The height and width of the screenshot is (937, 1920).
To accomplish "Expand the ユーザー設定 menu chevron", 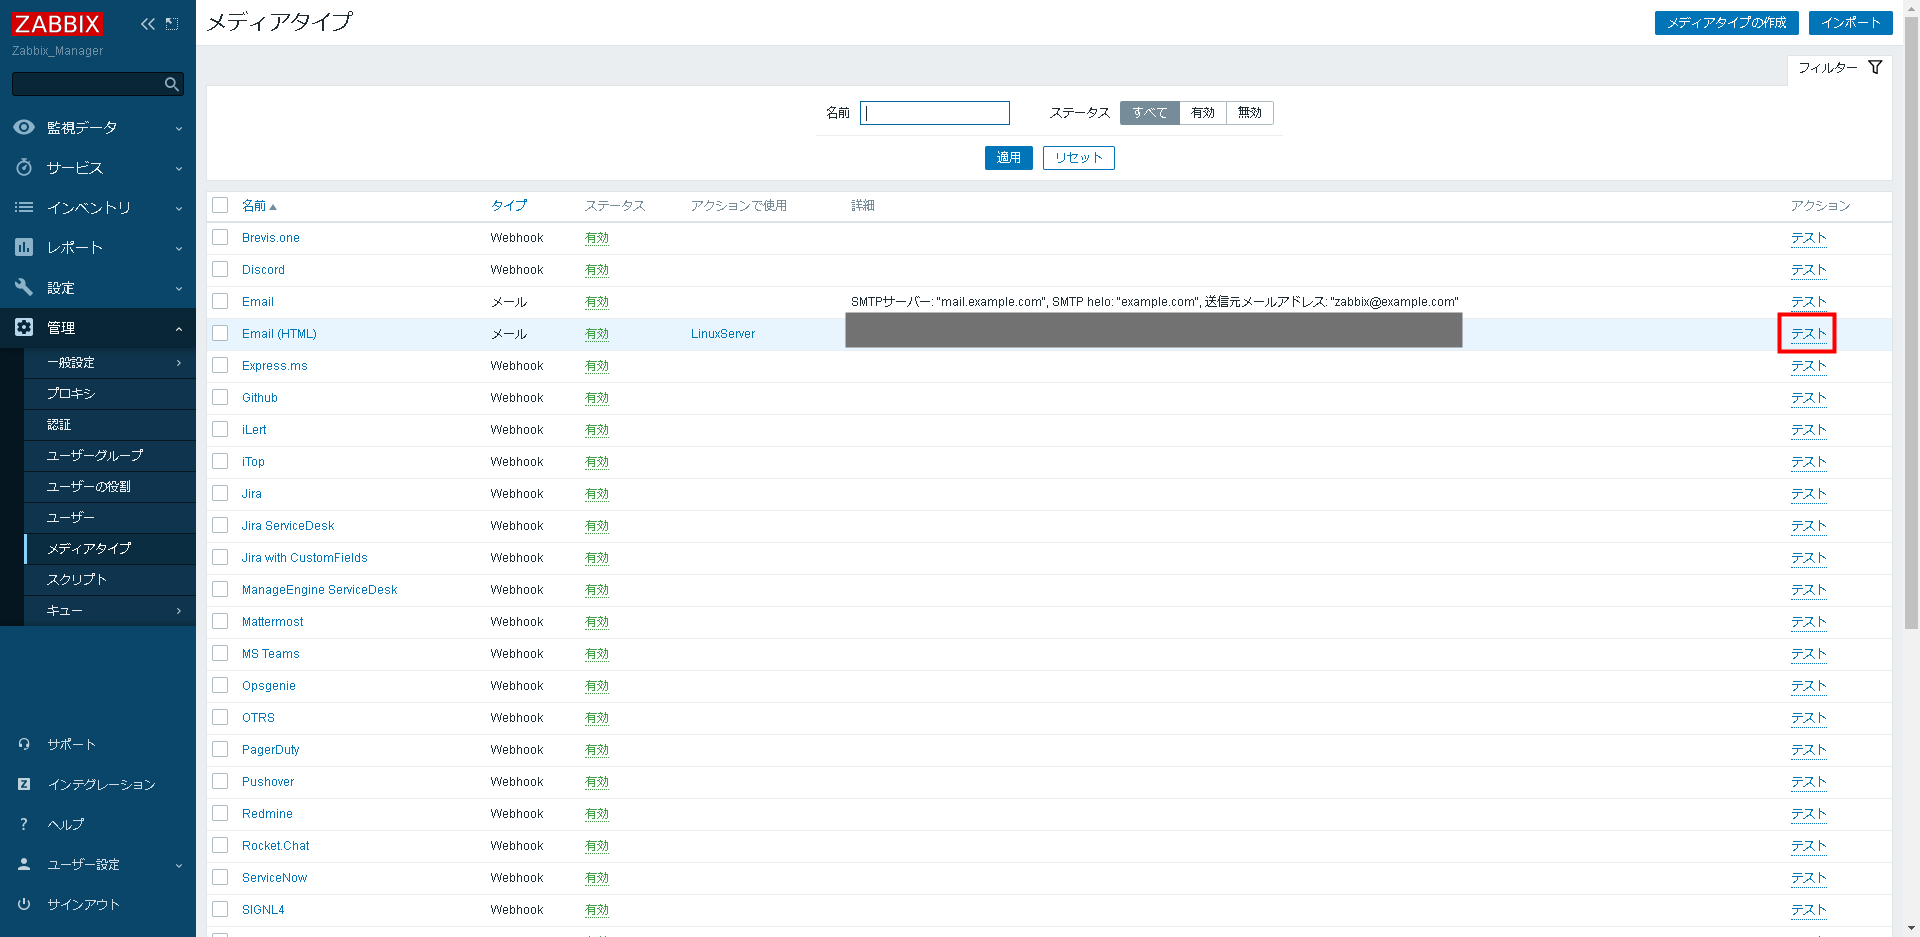I will click(x=179, y=865).
